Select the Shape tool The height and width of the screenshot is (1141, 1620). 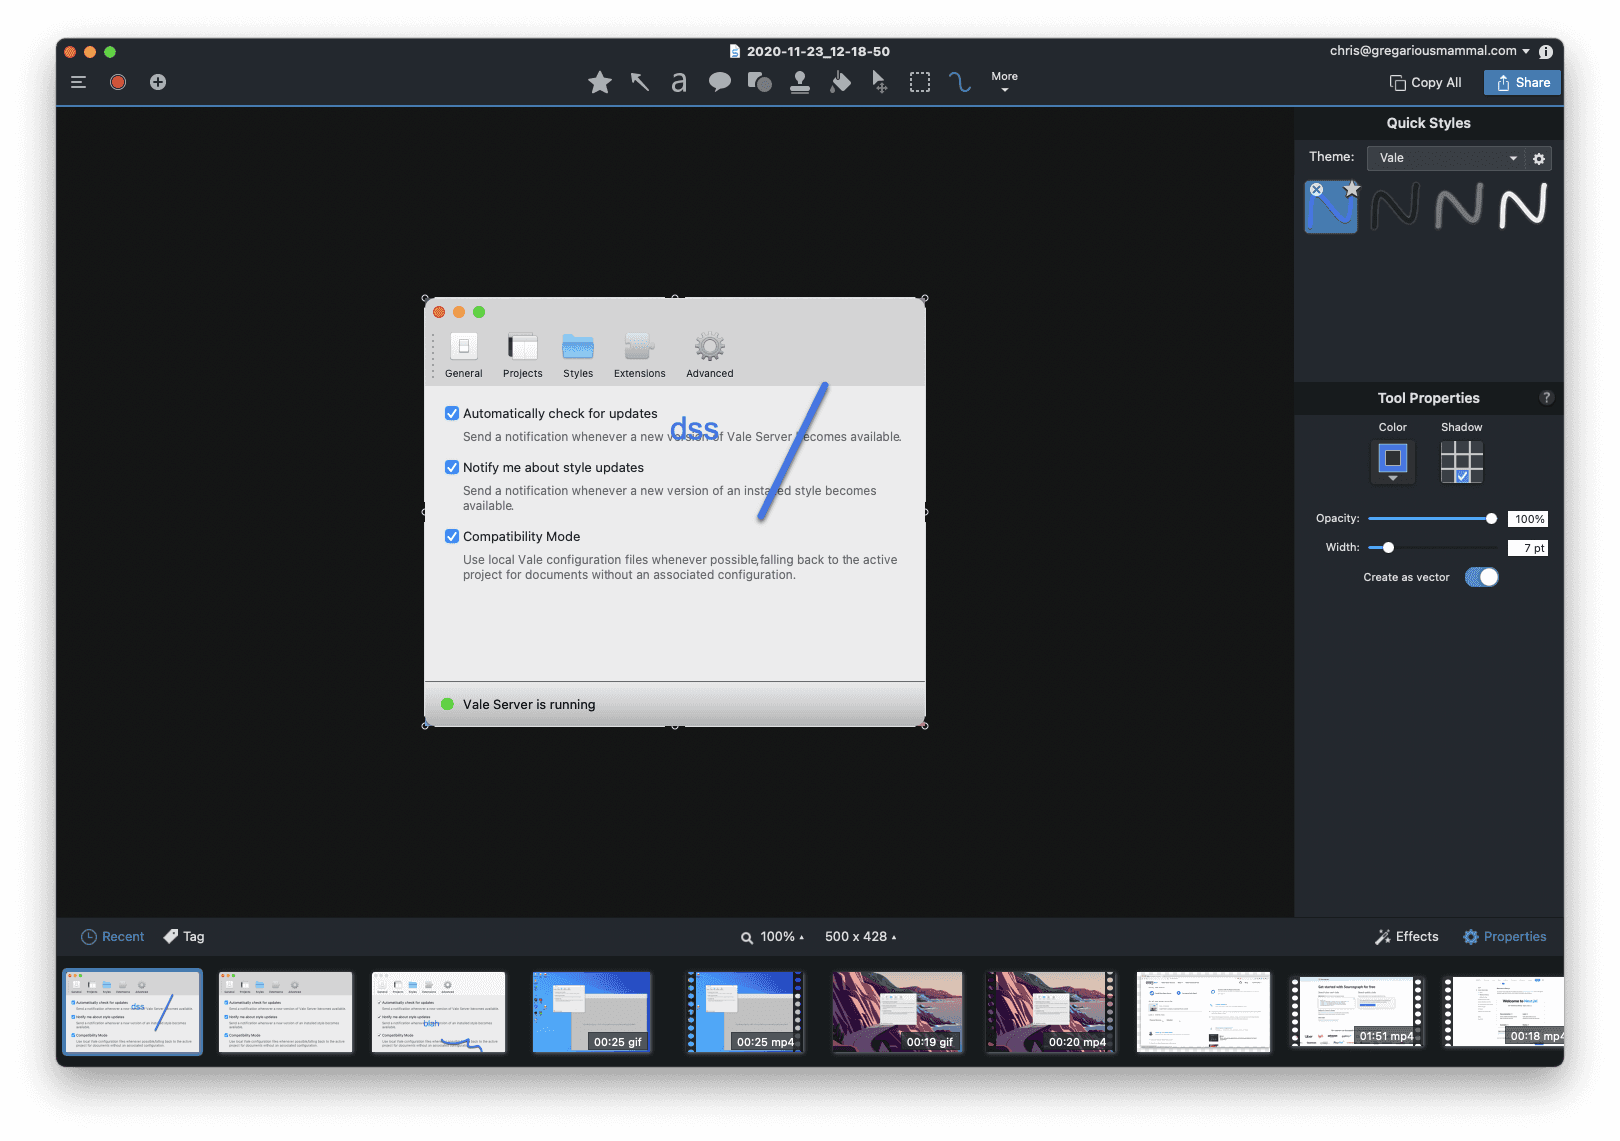tap(759, 82)
